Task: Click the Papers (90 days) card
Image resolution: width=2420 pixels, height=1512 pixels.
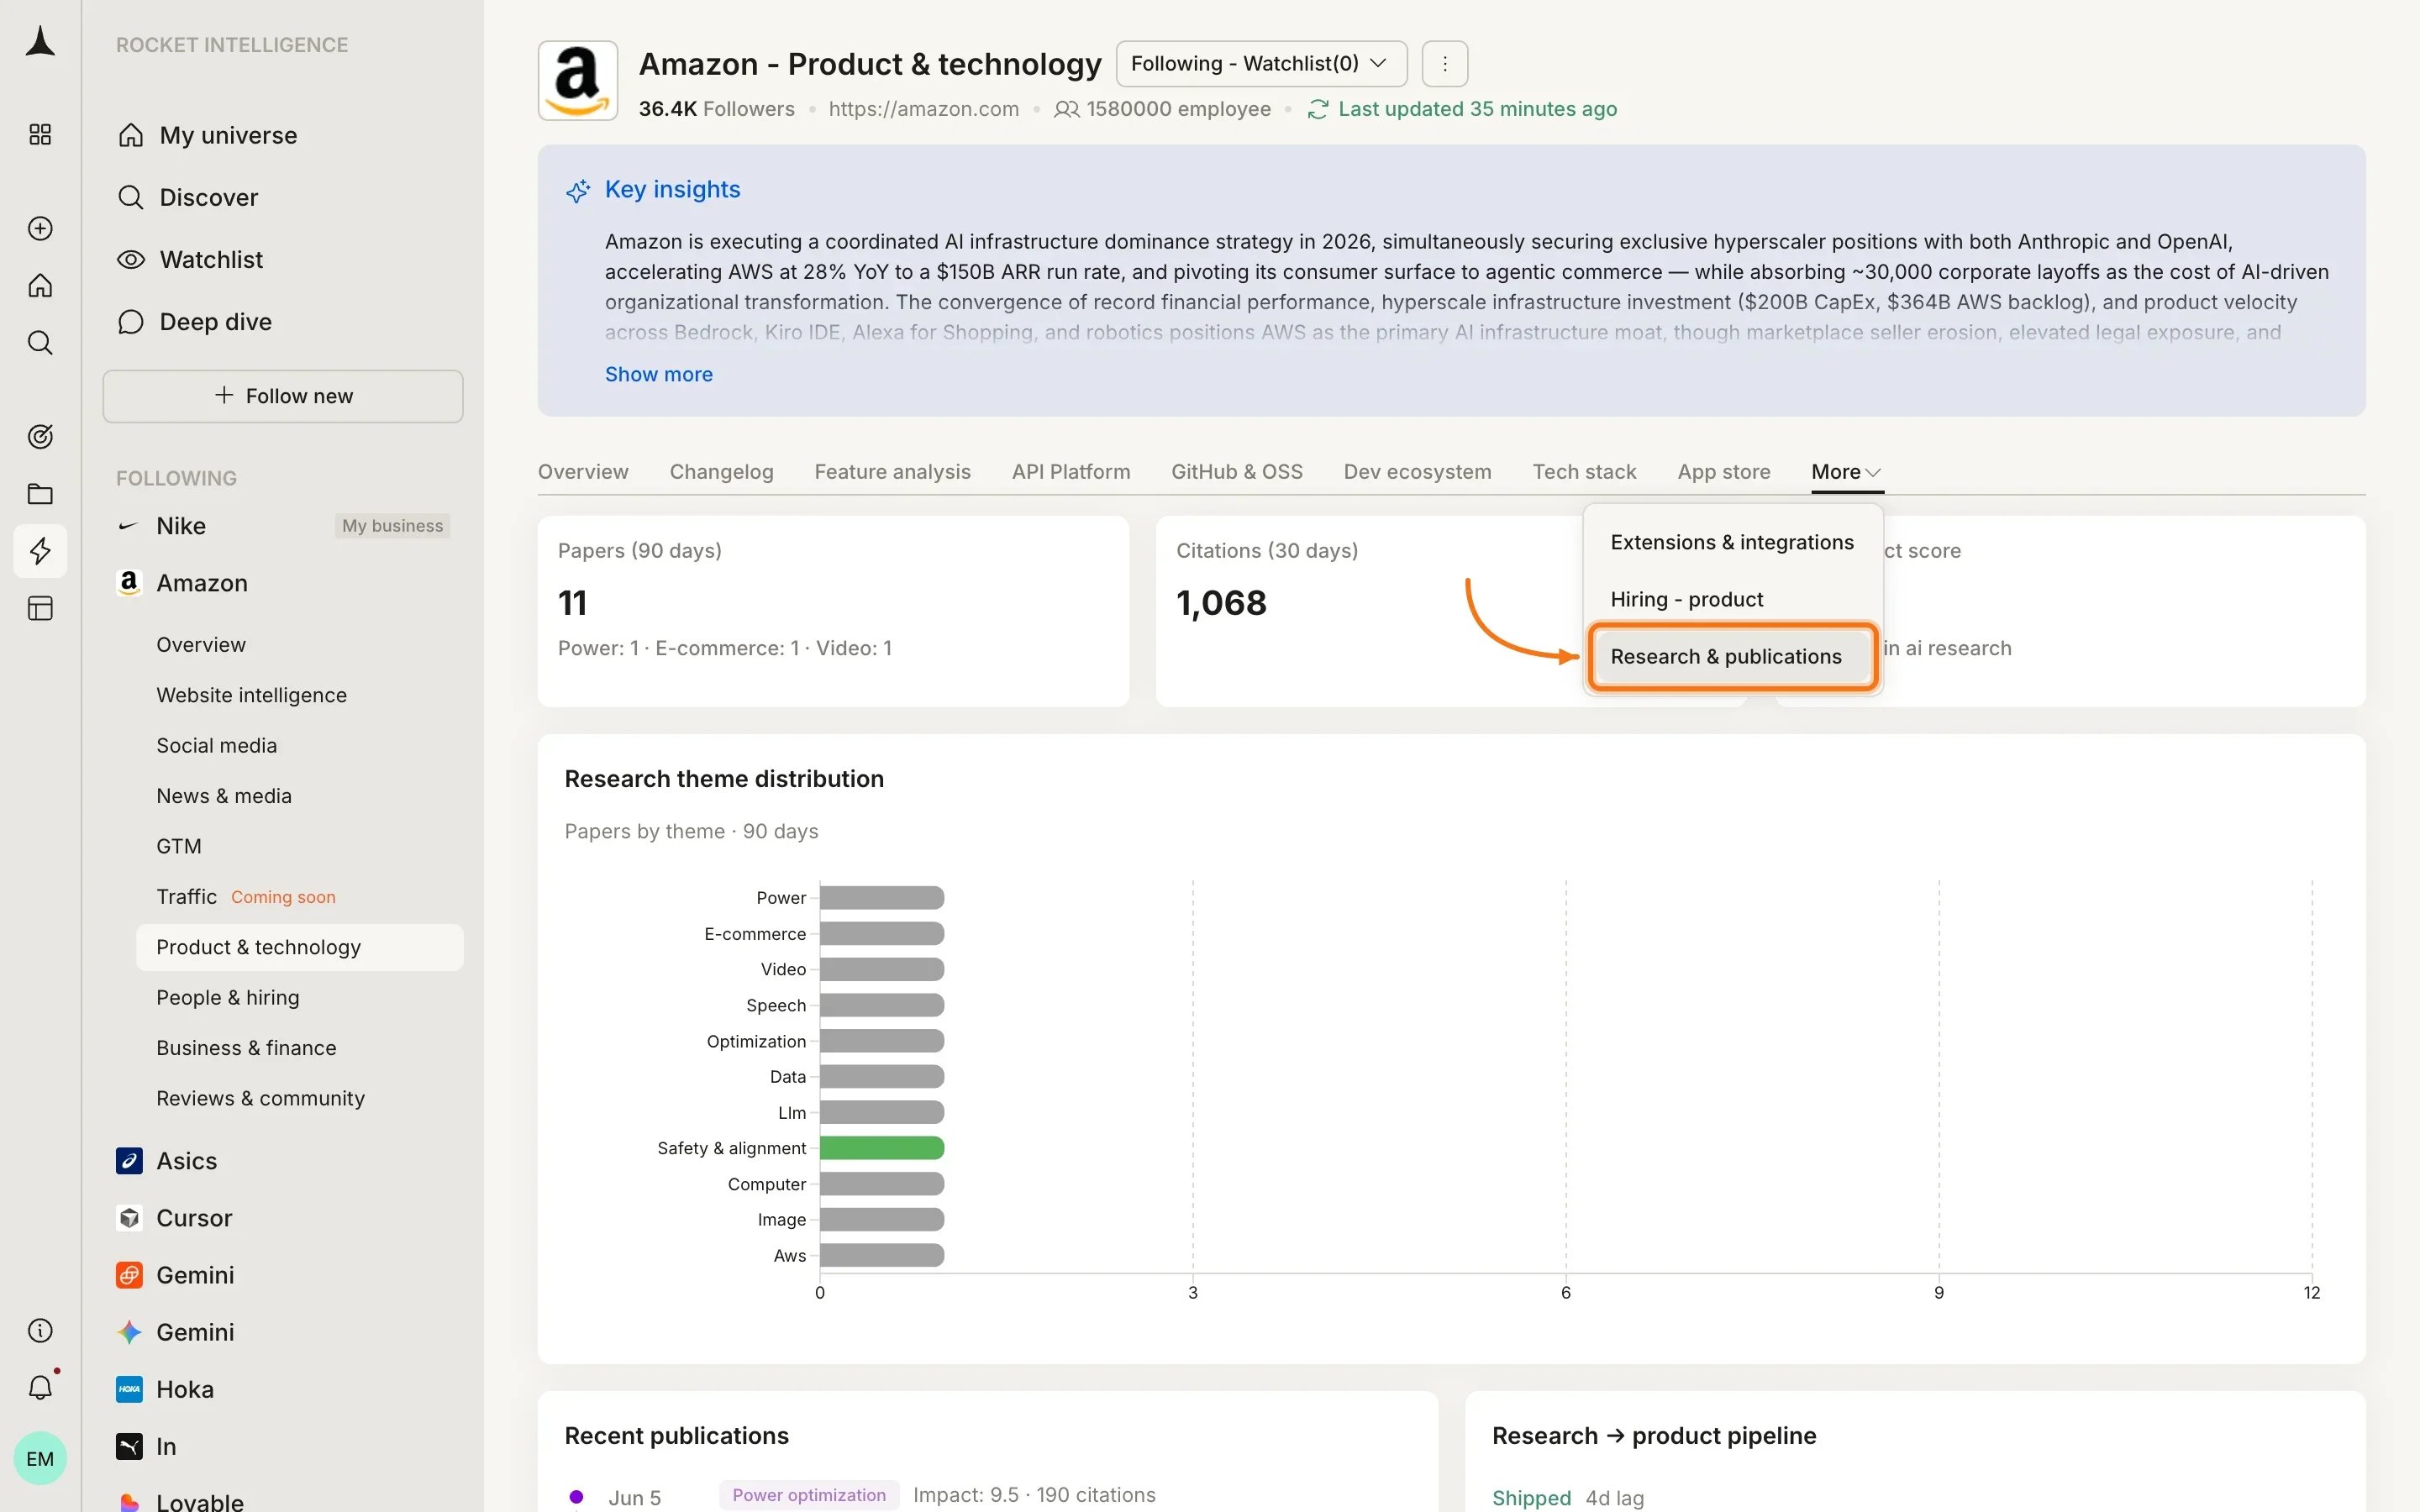Action: [x=833, y=611]
